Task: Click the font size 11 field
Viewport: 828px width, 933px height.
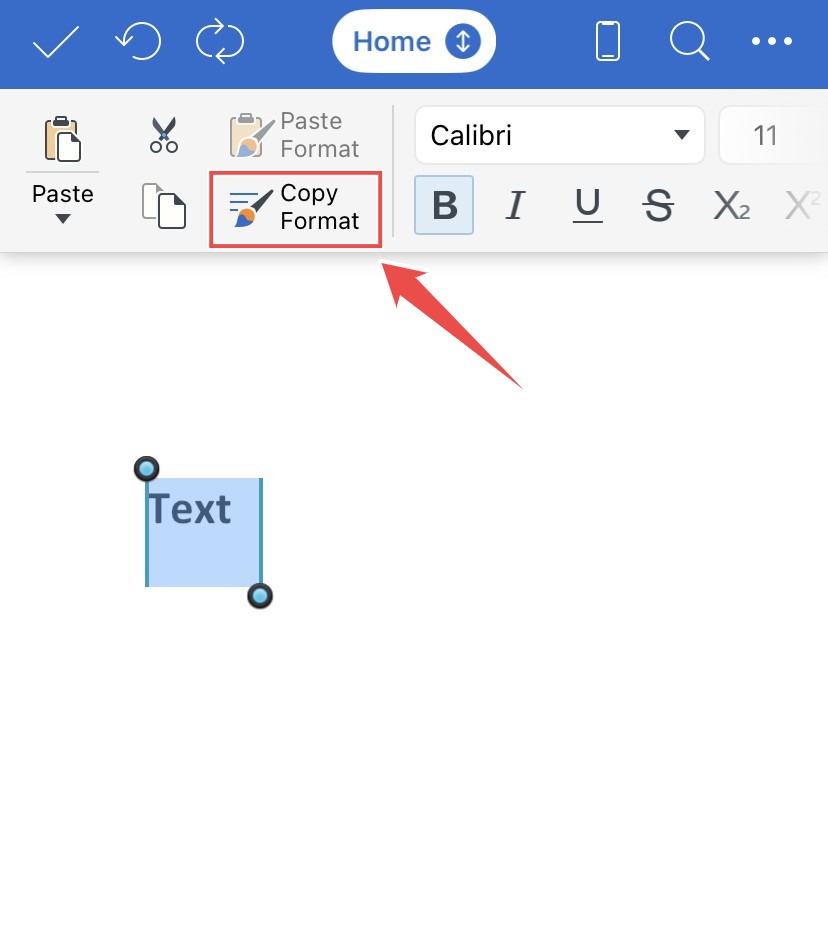Action: point(773,135)
